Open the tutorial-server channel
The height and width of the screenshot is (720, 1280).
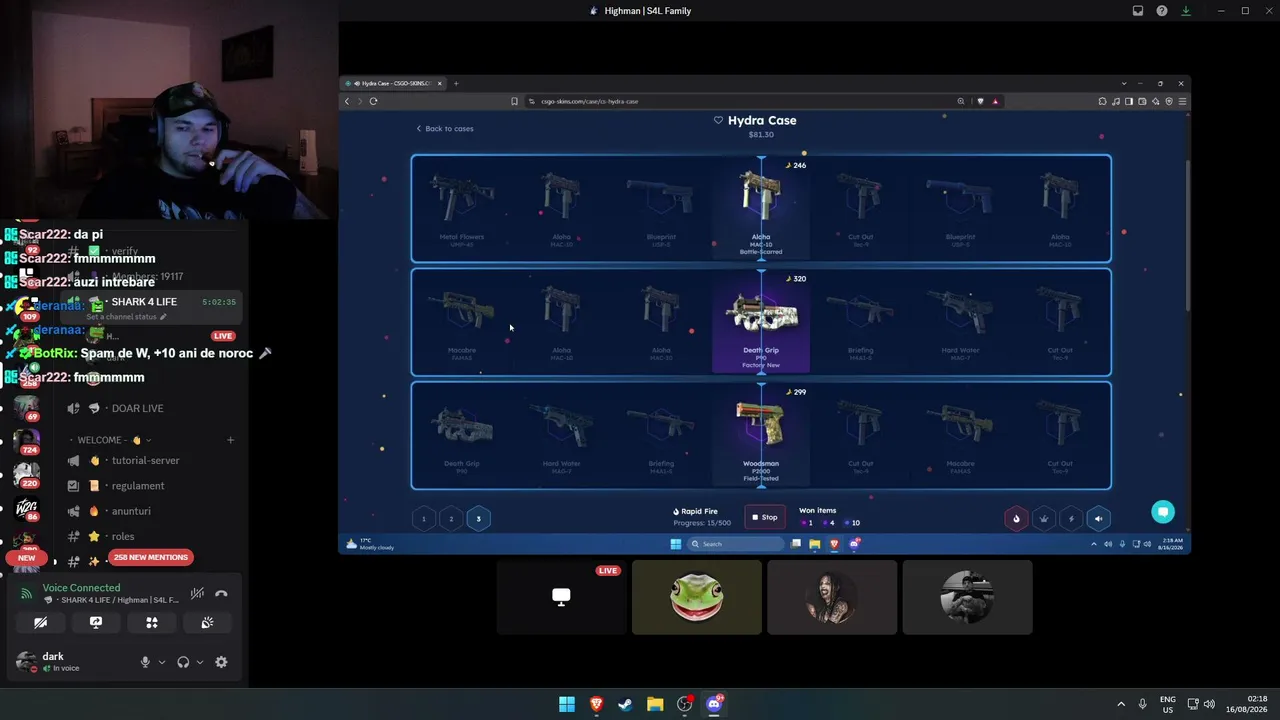pyautogui.click(x=146, y=461)
